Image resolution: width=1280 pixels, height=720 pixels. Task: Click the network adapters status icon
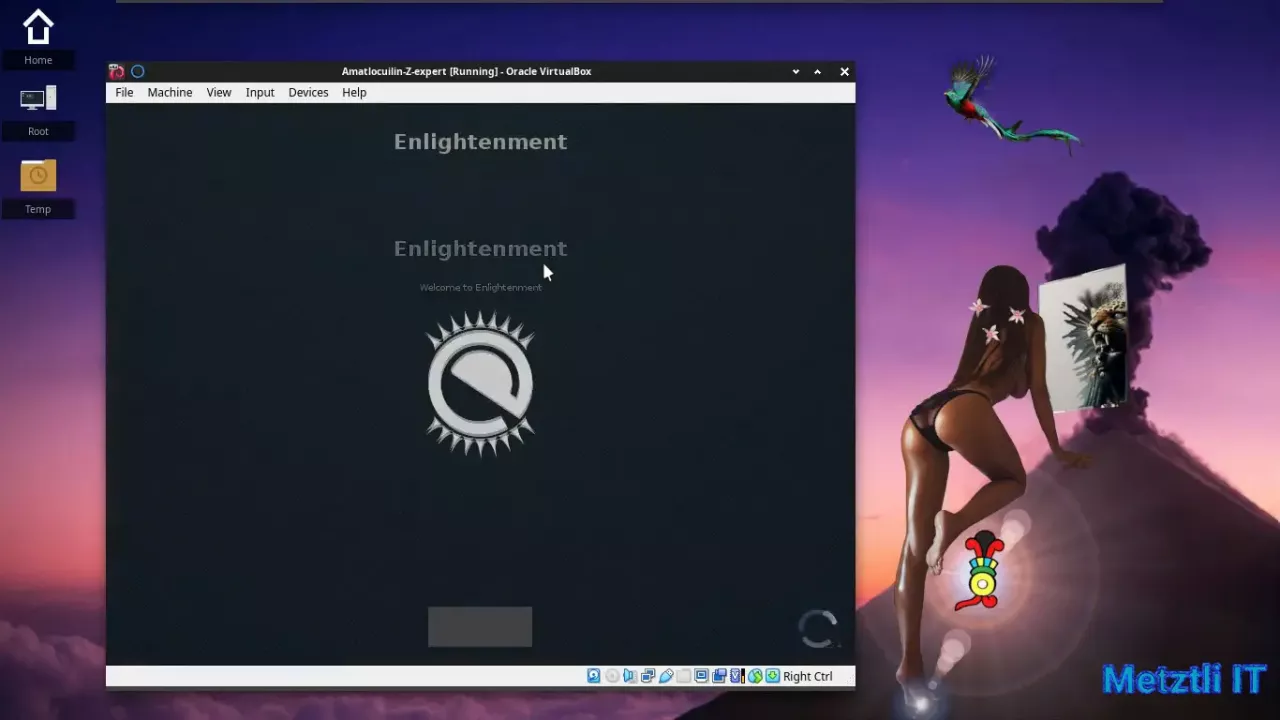pyautogui.click(x=648, y=676)
